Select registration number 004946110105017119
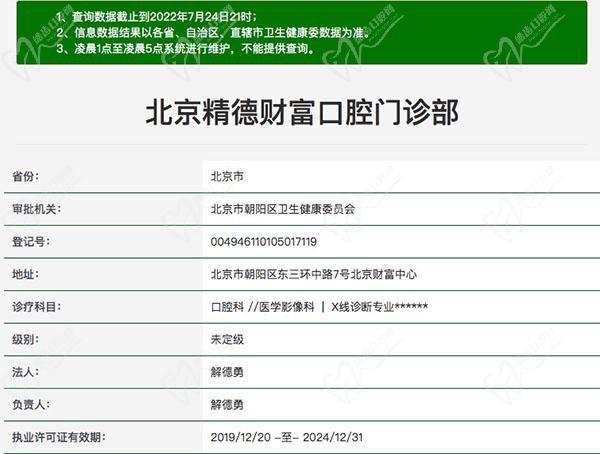The width and height of the screenshot is (600, 454). pos(264,242)
